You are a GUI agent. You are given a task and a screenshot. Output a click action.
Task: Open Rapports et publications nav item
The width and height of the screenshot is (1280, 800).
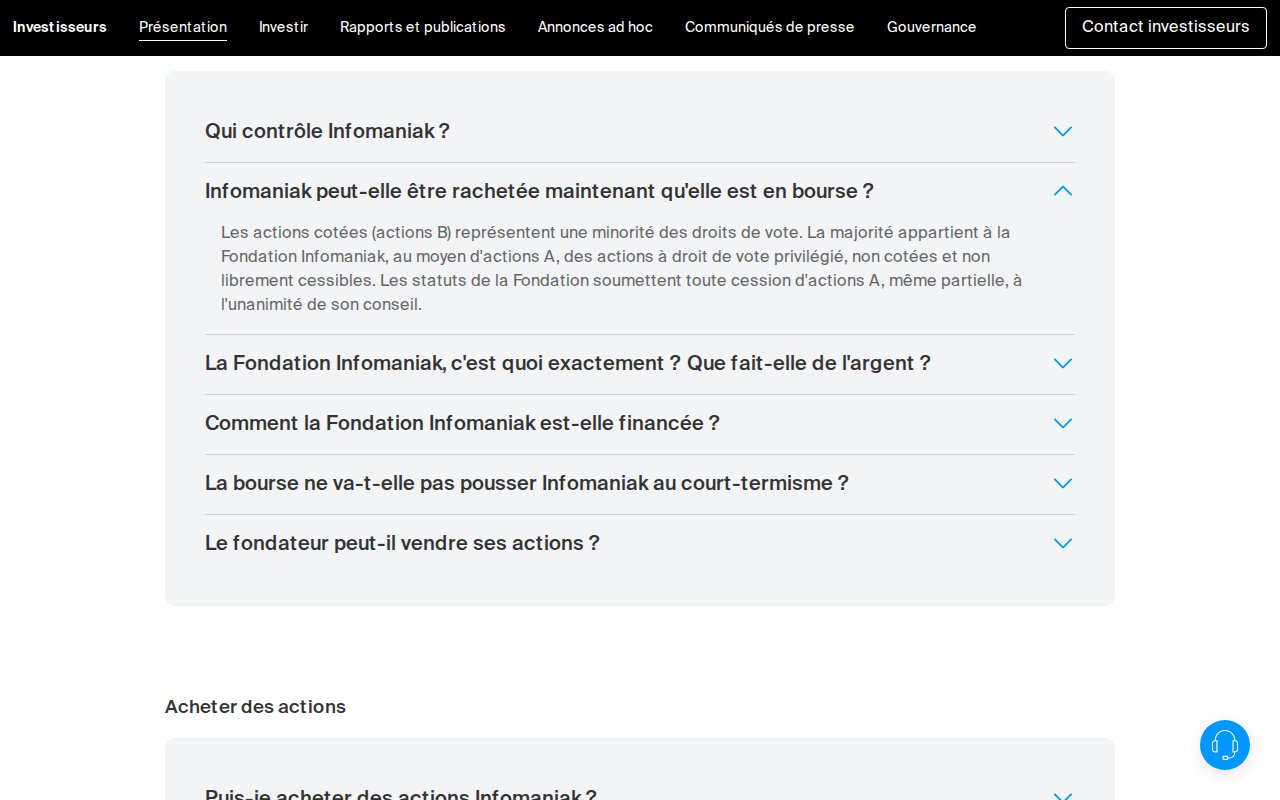[423, 27]
